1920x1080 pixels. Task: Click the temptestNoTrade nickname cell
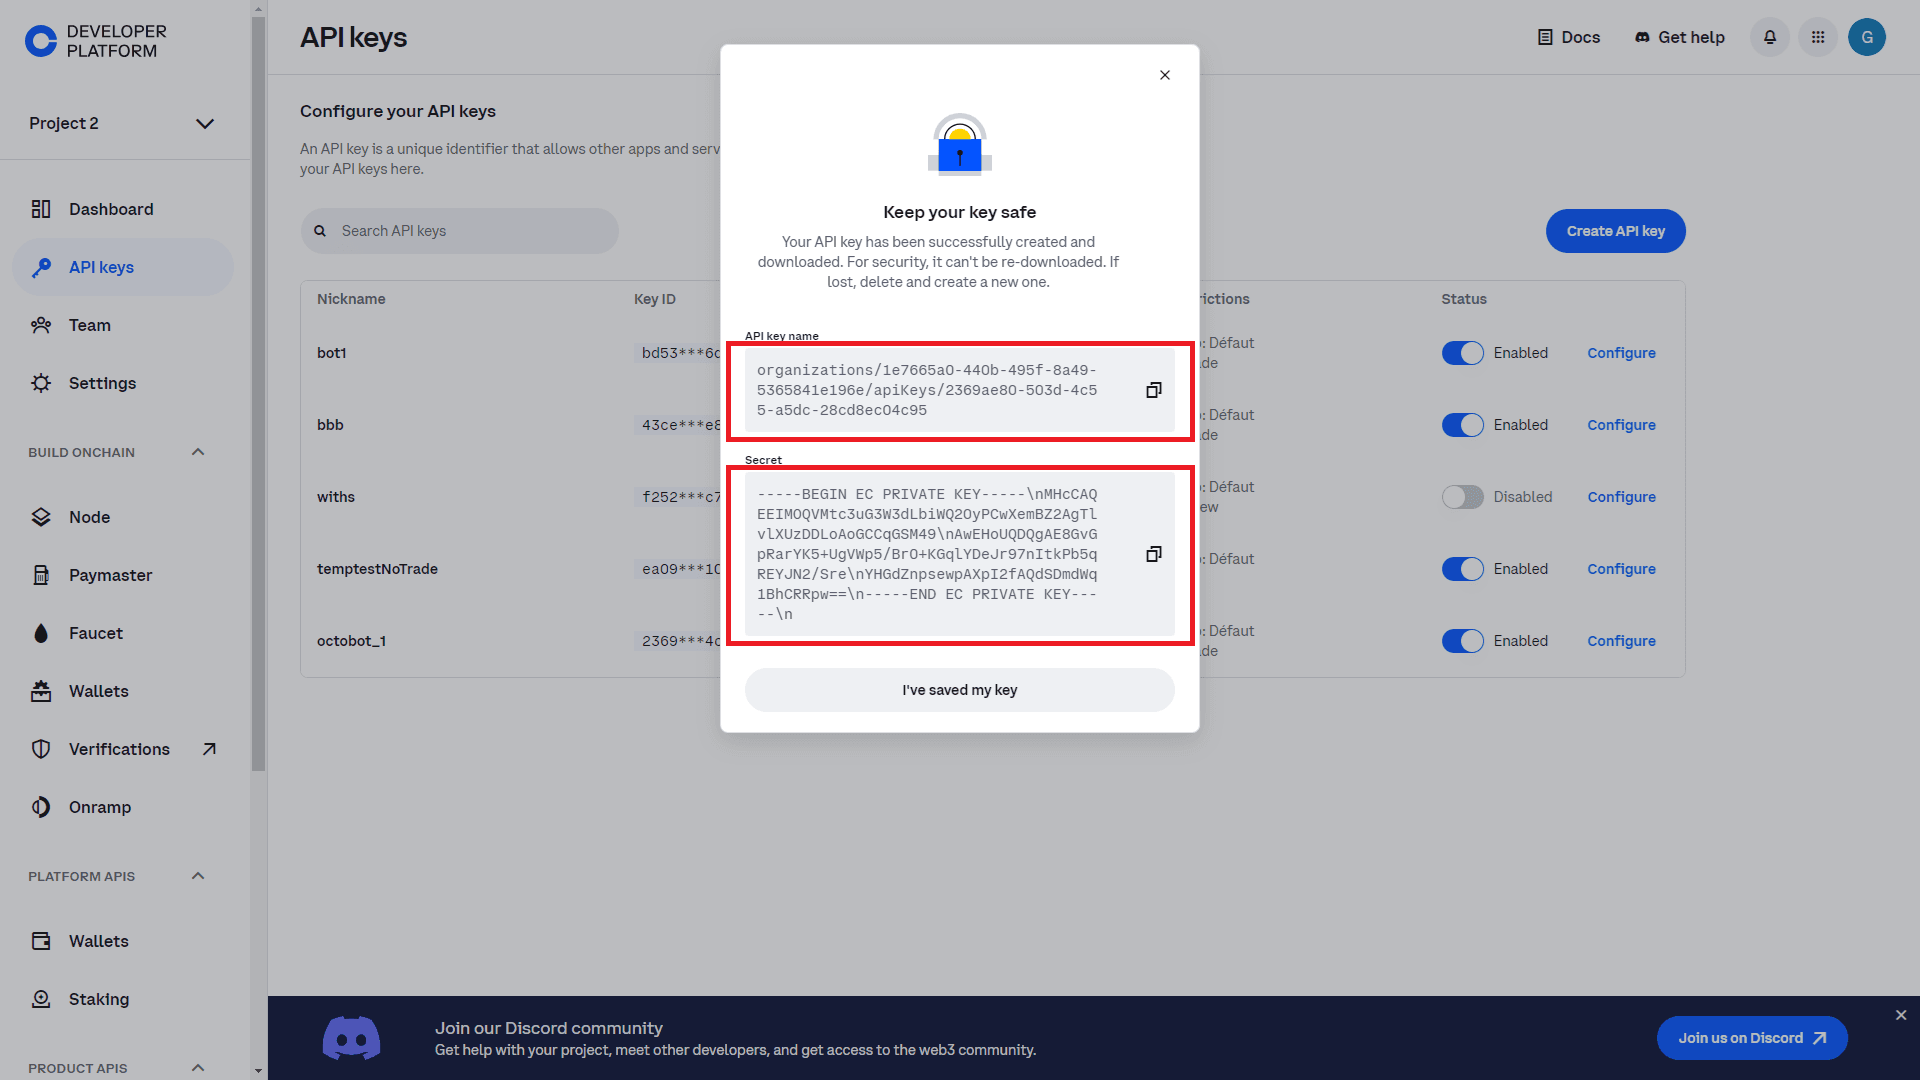point(377,569)
